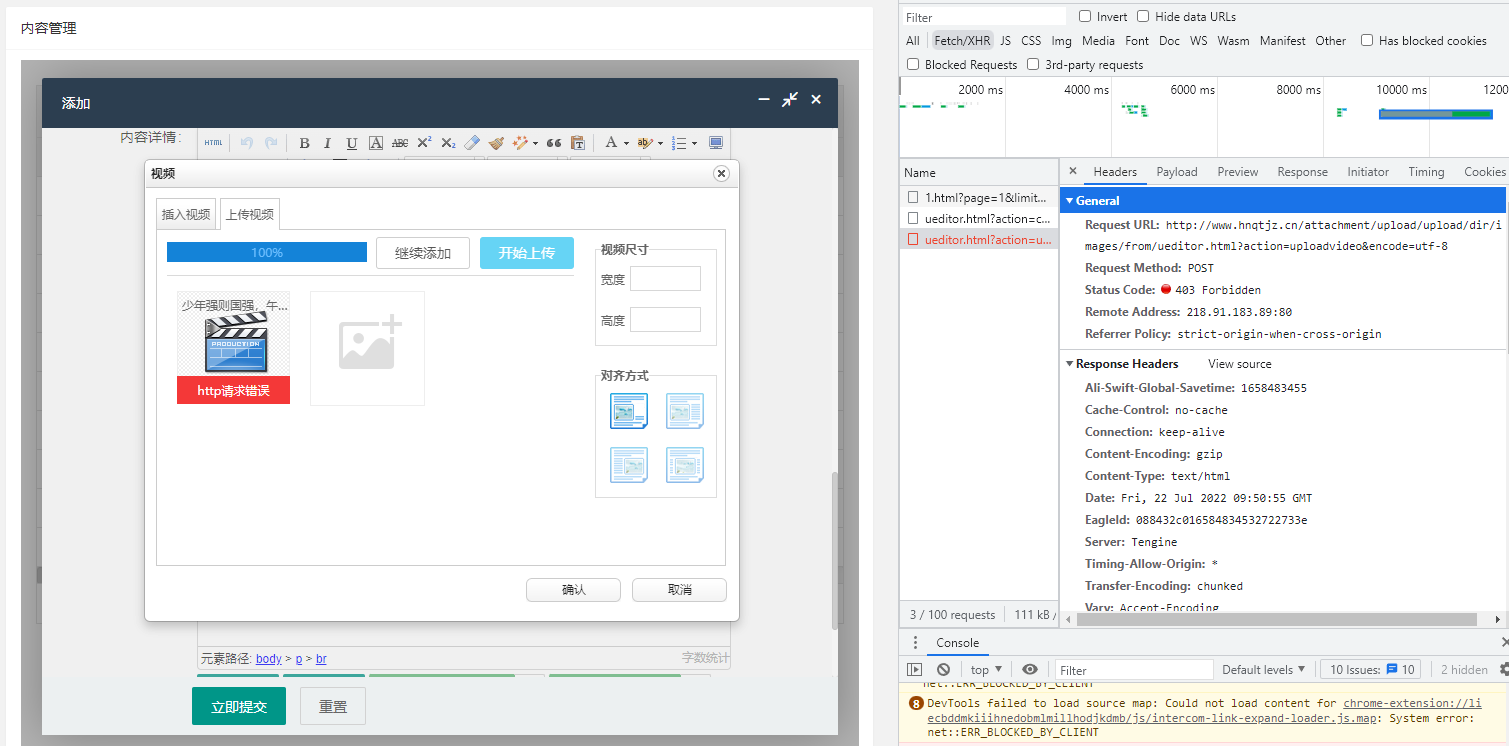Click the undo arrow in editor toolbar
This screenshot has width=1509, height=746.
[x=247, y=143]
